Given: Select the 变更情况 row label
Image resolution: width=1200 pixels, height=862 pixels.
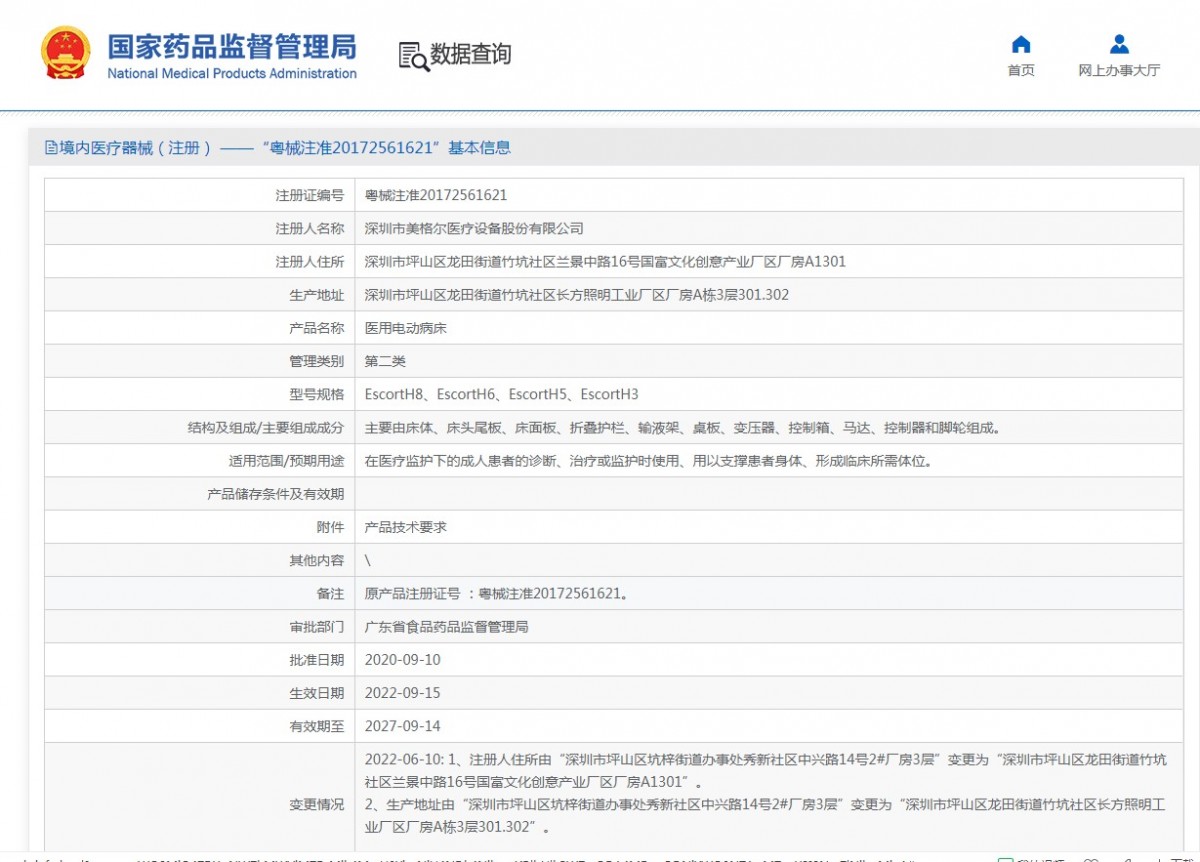Looking at the screenshot, I should [x=317, y=805].
